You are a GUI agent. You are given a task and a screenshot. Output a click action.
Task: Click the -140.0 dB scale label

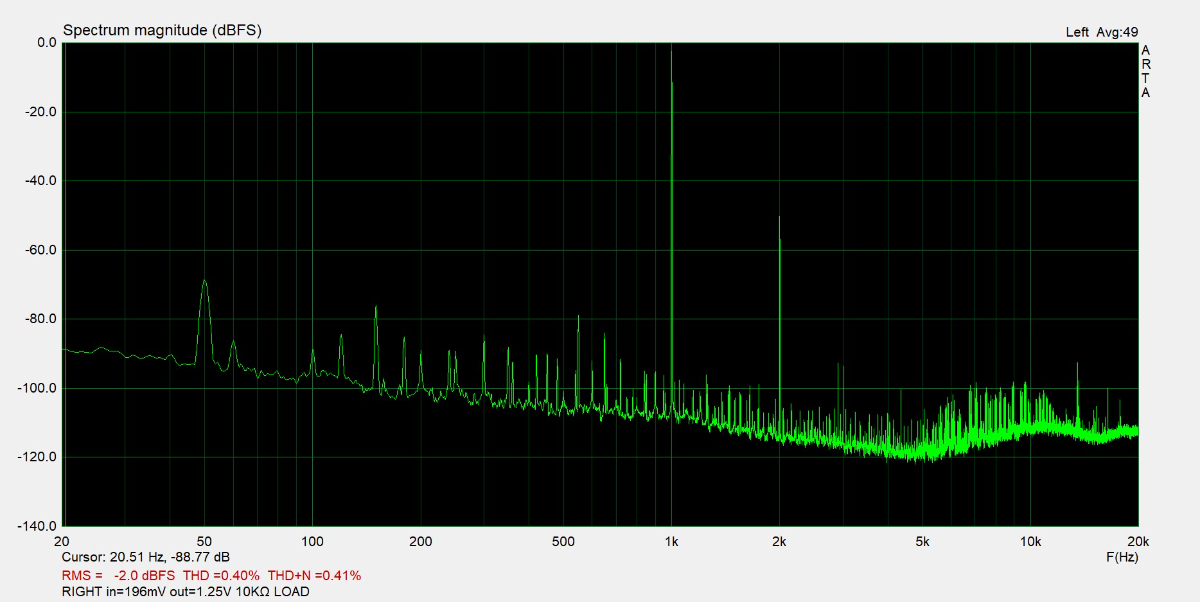[36, 523]
